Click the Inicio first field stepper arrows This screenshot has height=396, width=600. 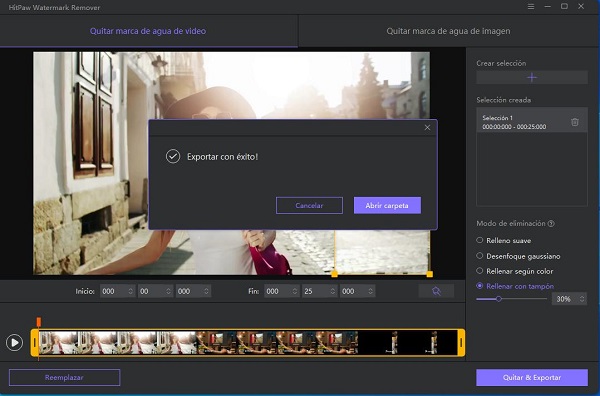tap(130, 291)
